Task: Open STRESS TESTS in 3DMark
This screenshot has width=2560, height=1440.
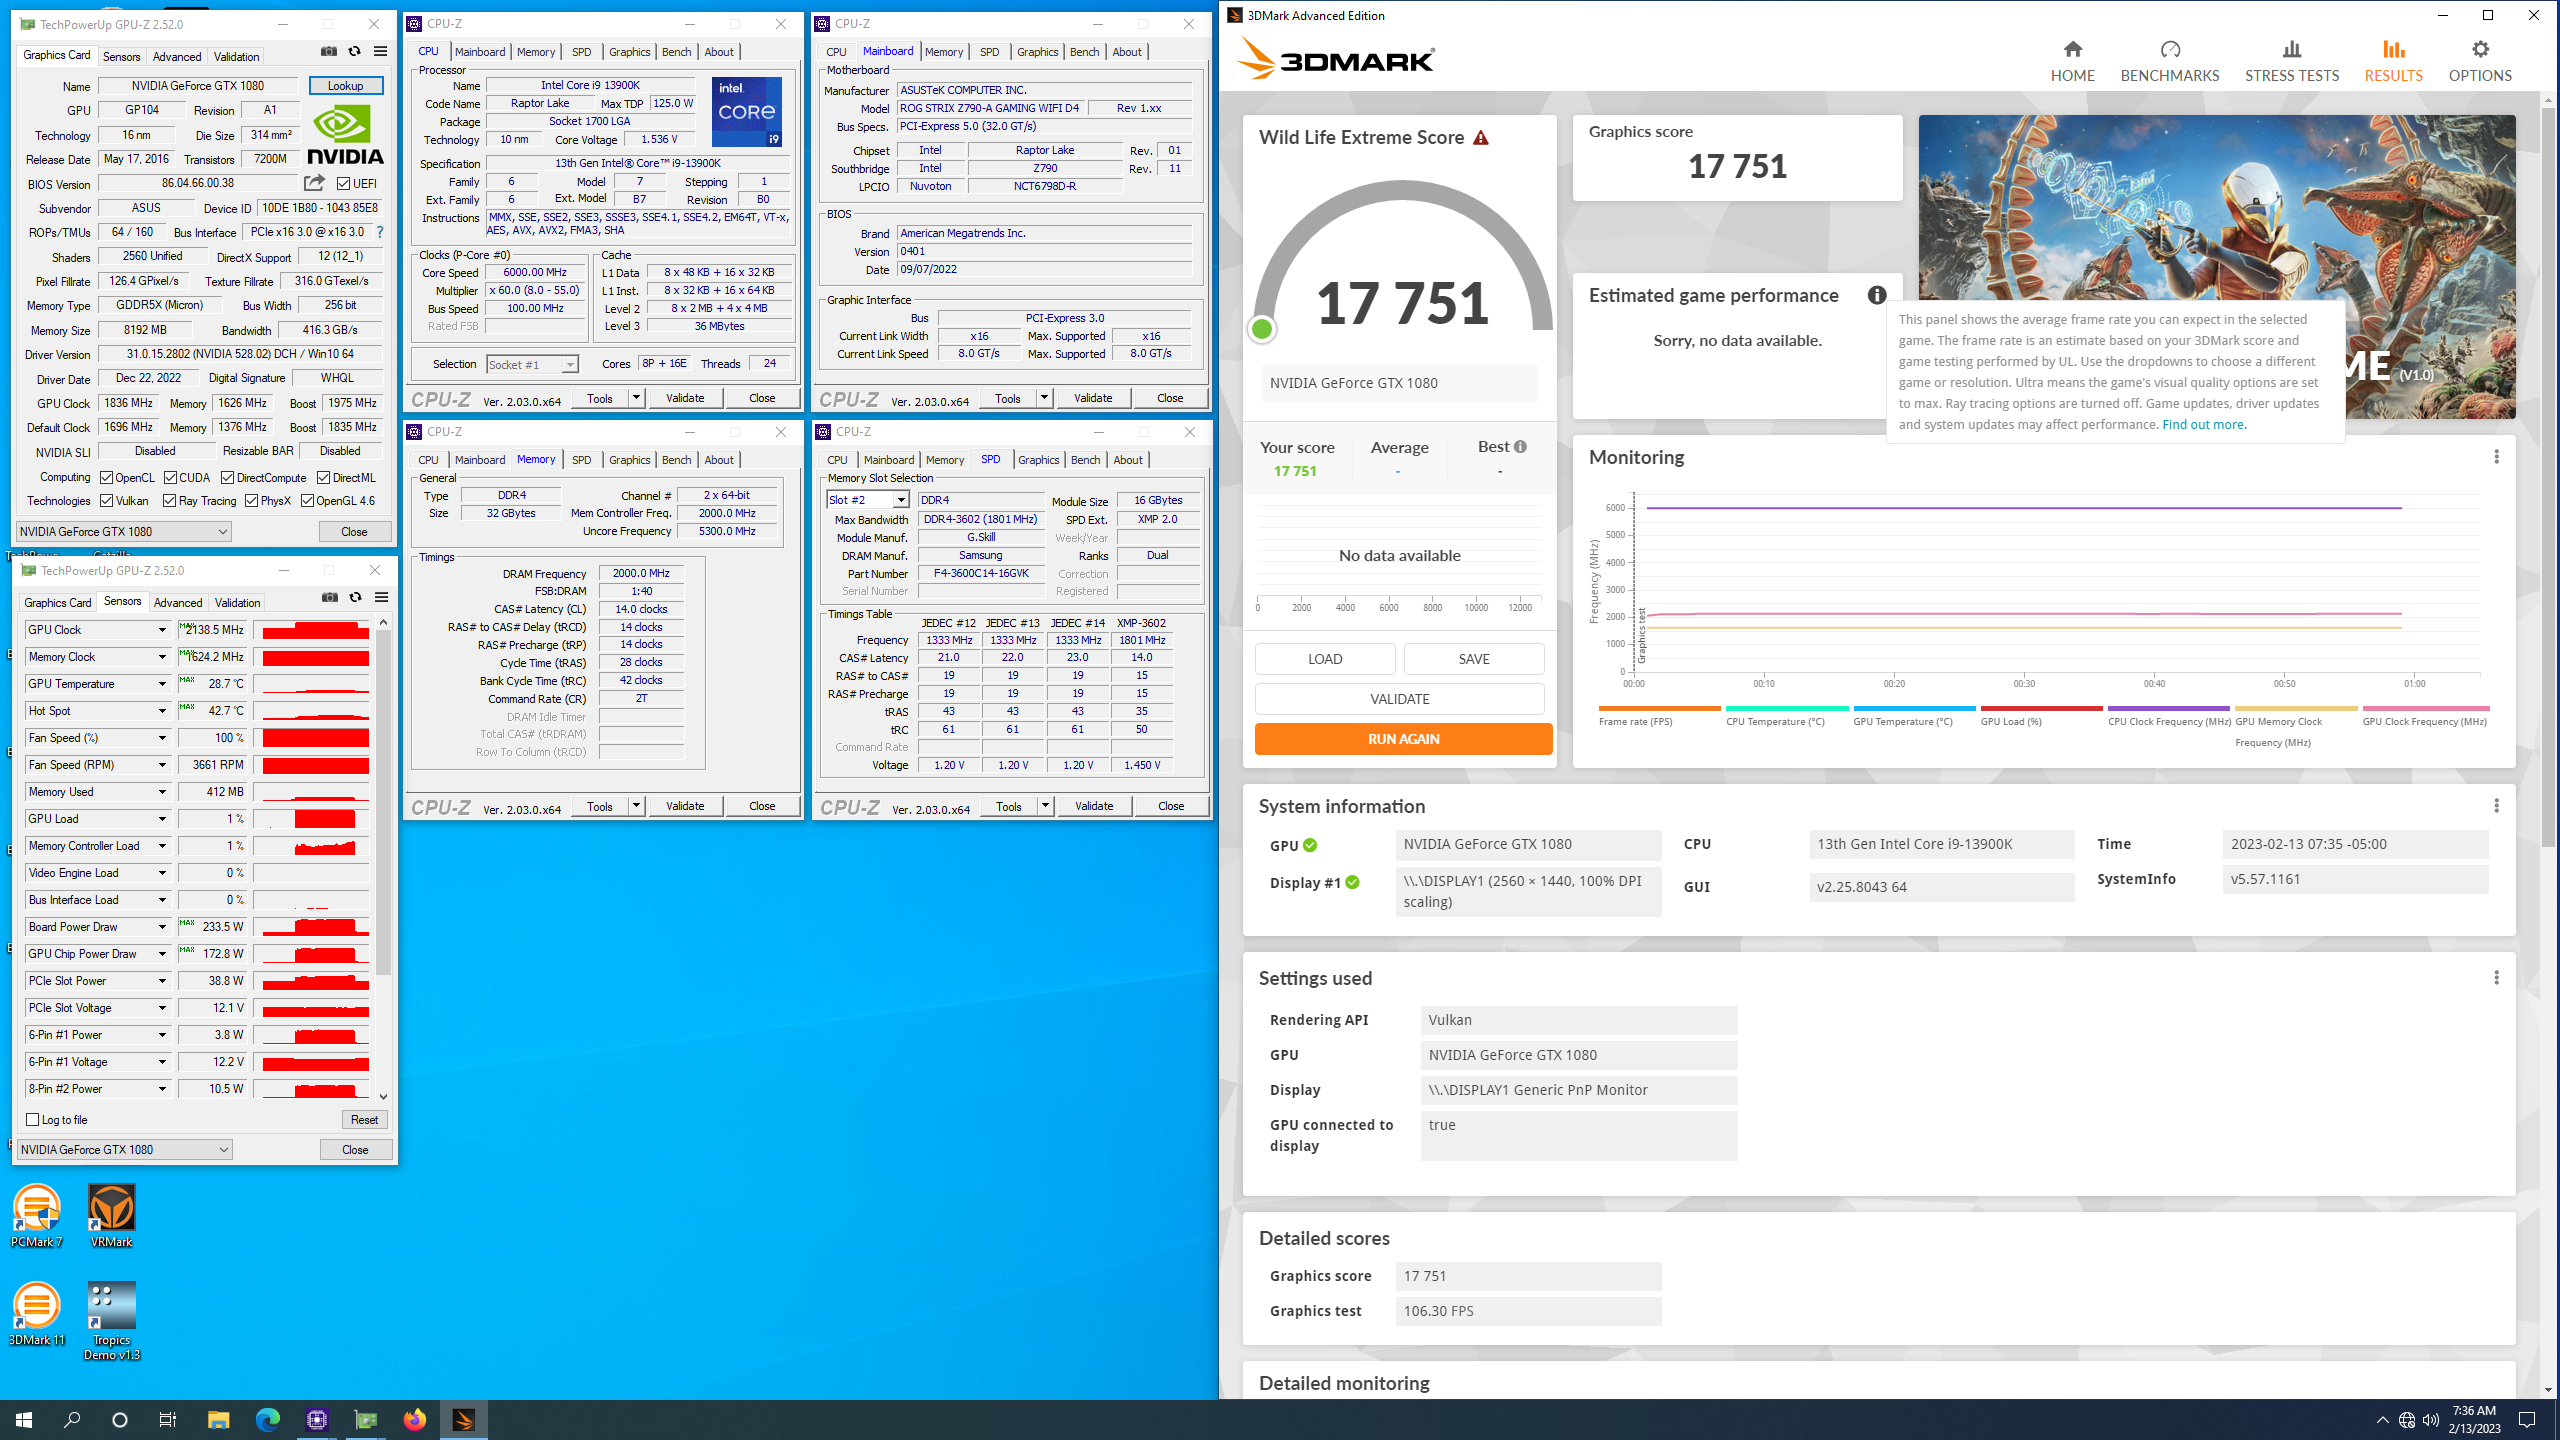Action: 2291,61
